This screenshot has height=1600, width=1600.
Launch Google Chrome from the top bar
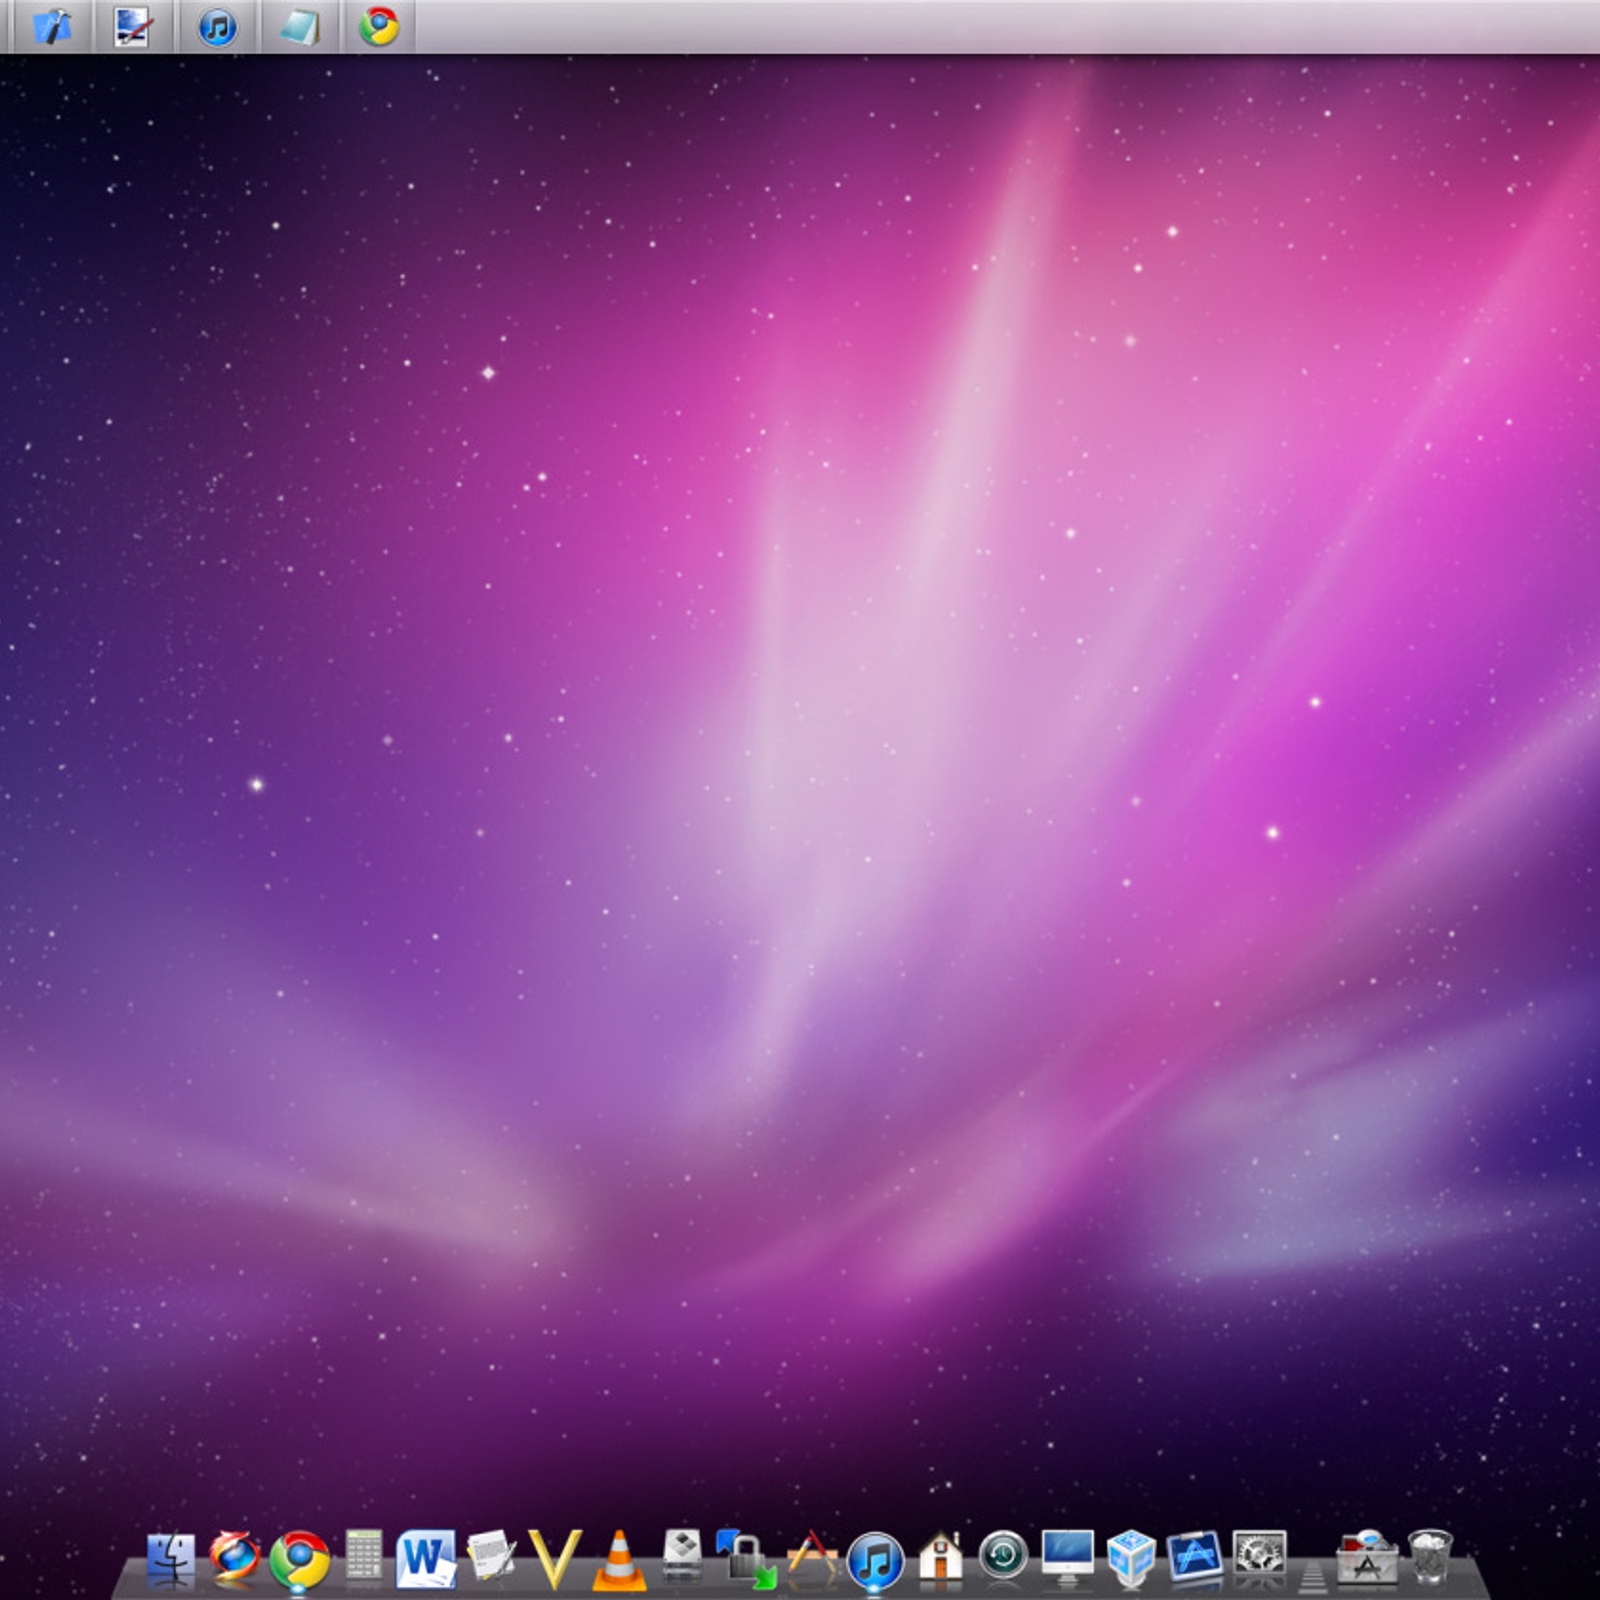(x=379, y=26)
